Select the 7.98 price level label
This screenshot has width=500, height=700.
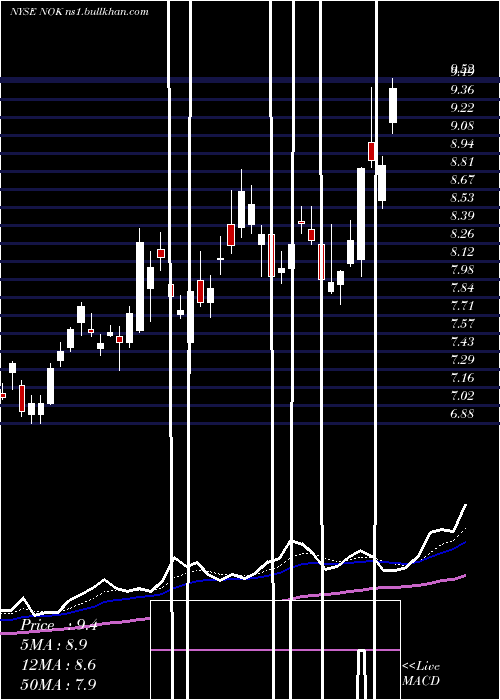click(x=462, y=270)
